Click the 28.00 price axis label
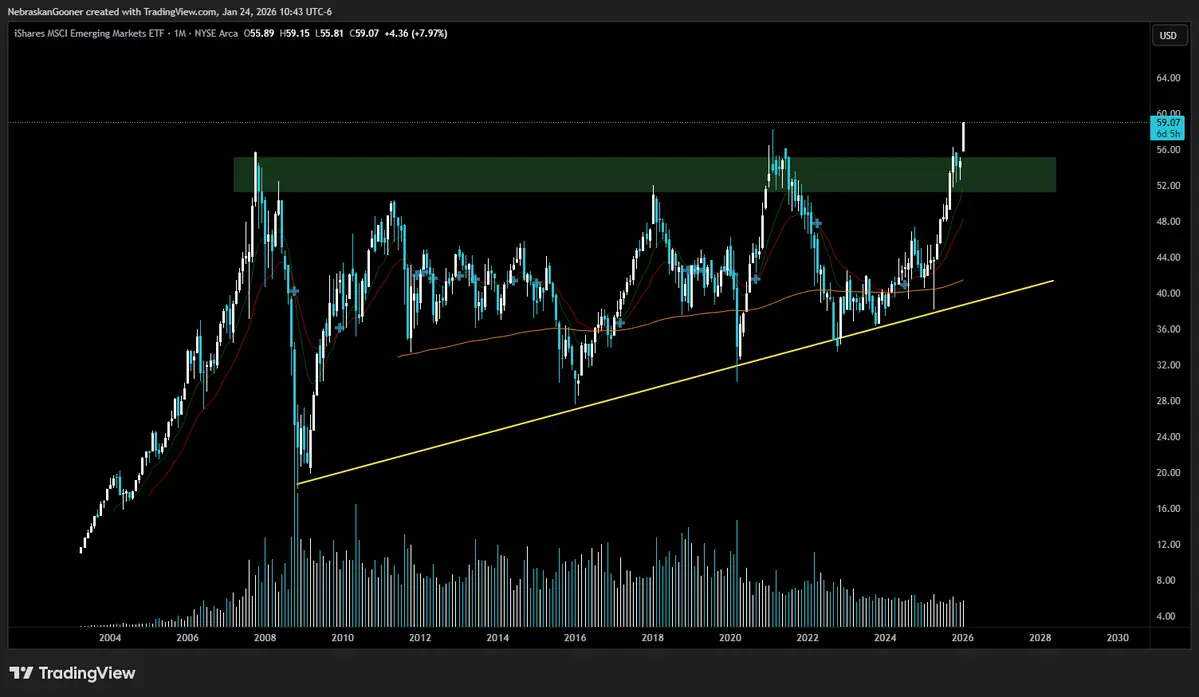 (x=1168, y=401)
